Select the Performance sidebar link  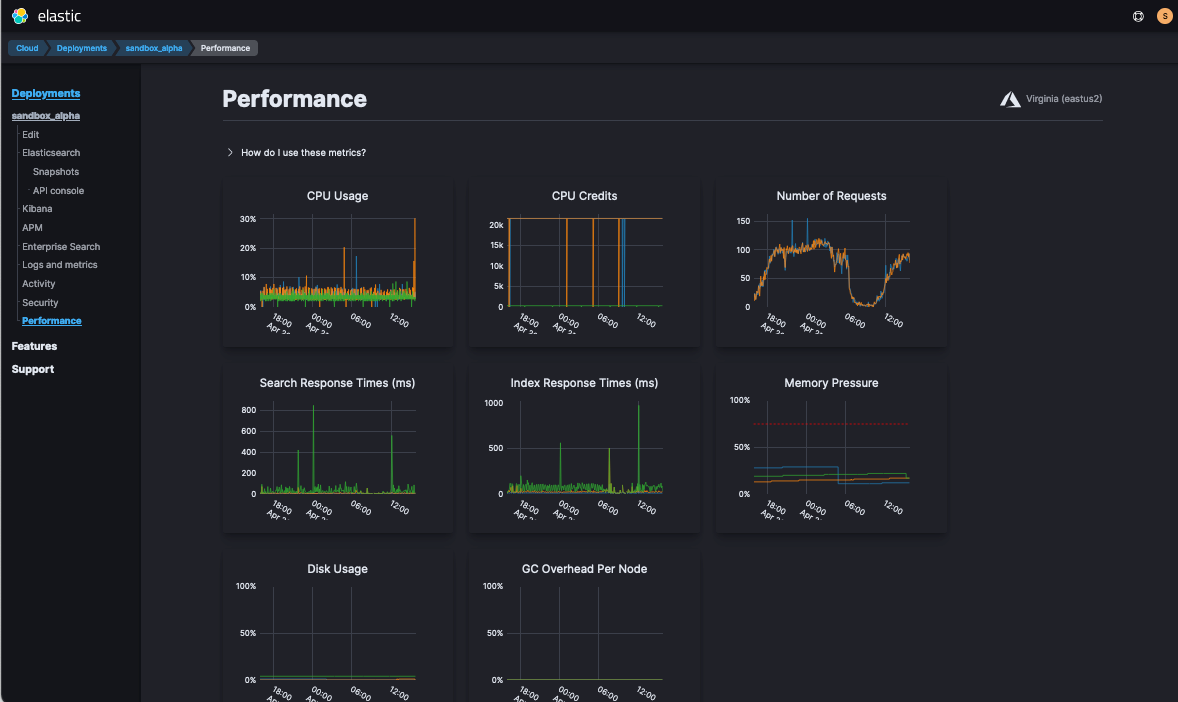point(52,321)
